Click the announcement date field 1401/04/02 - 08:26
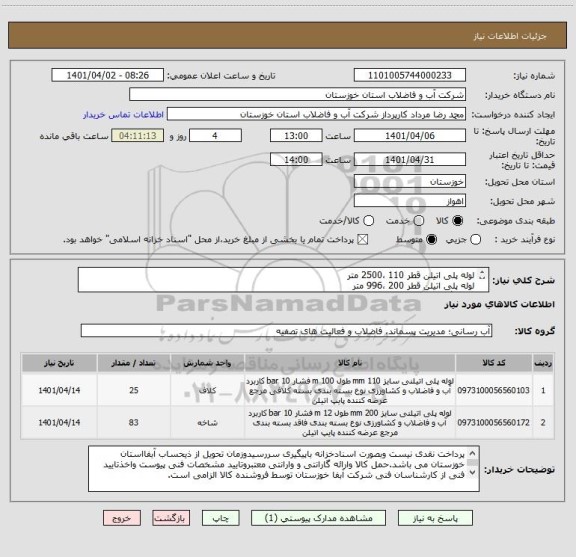The image size is (576, 557). point(108,75)
